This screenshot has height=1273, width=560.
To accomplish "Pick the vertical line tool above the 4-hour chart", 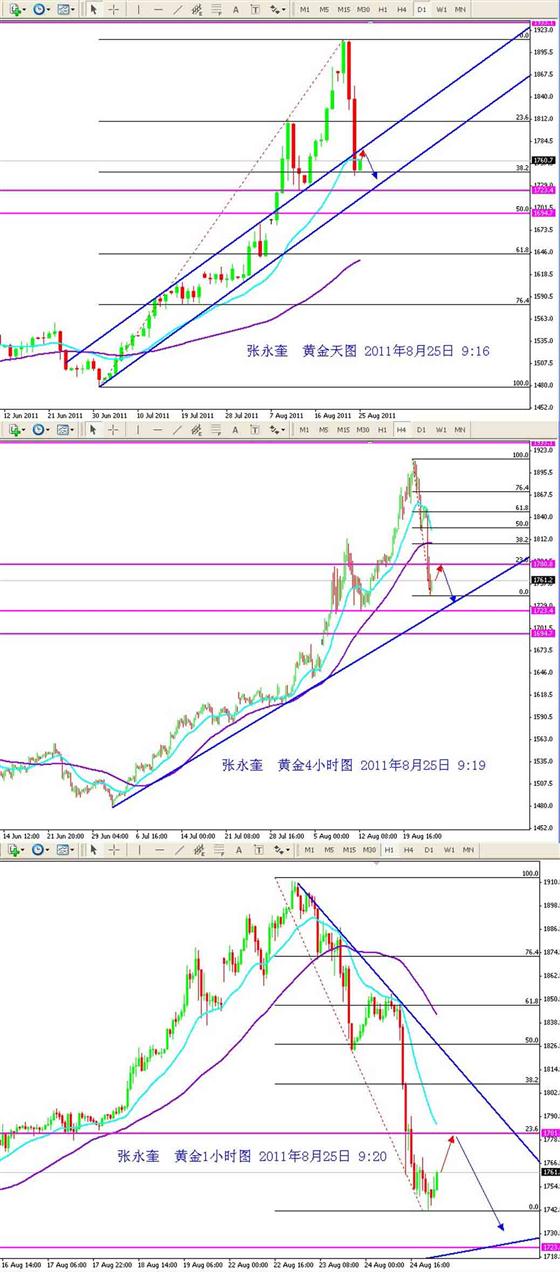I will (x=140, y=429).
